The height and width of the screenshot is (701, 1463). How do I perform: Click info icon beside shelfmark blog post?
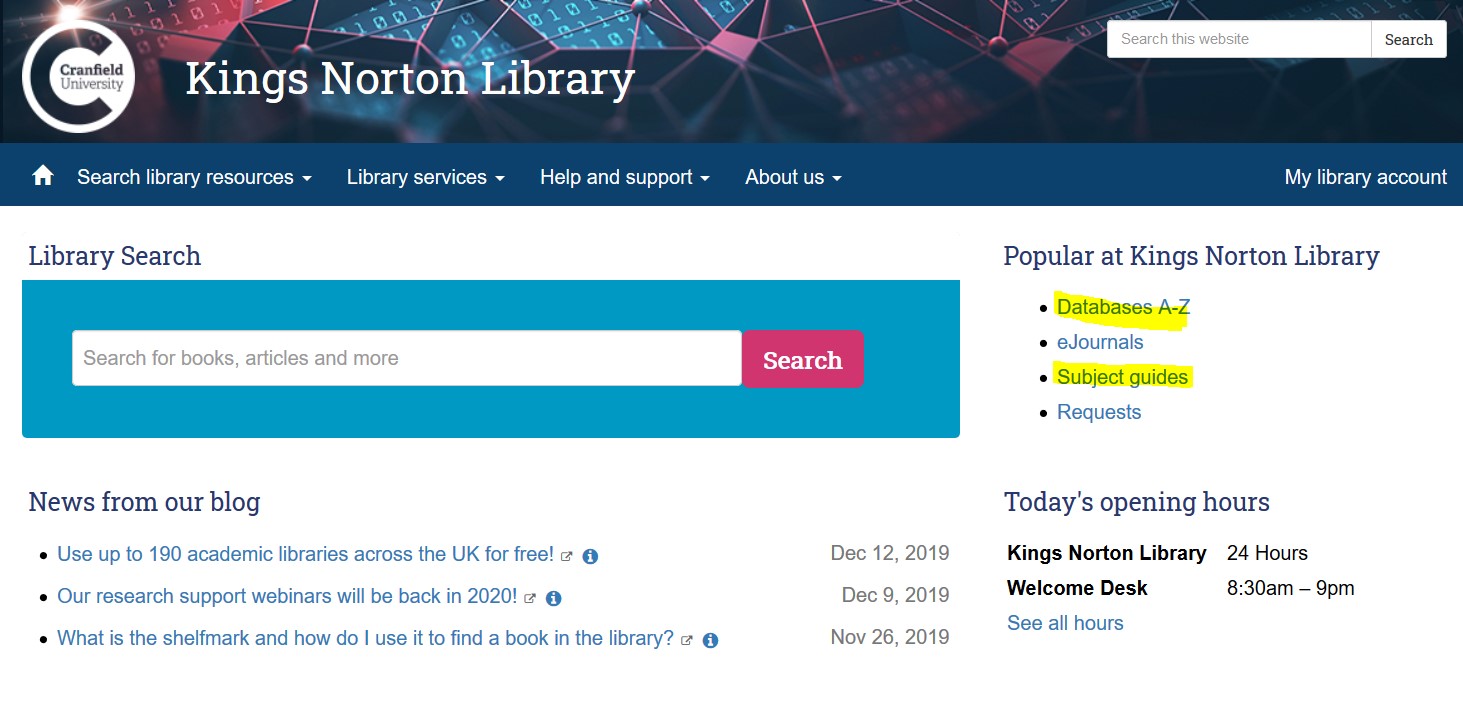710,640
